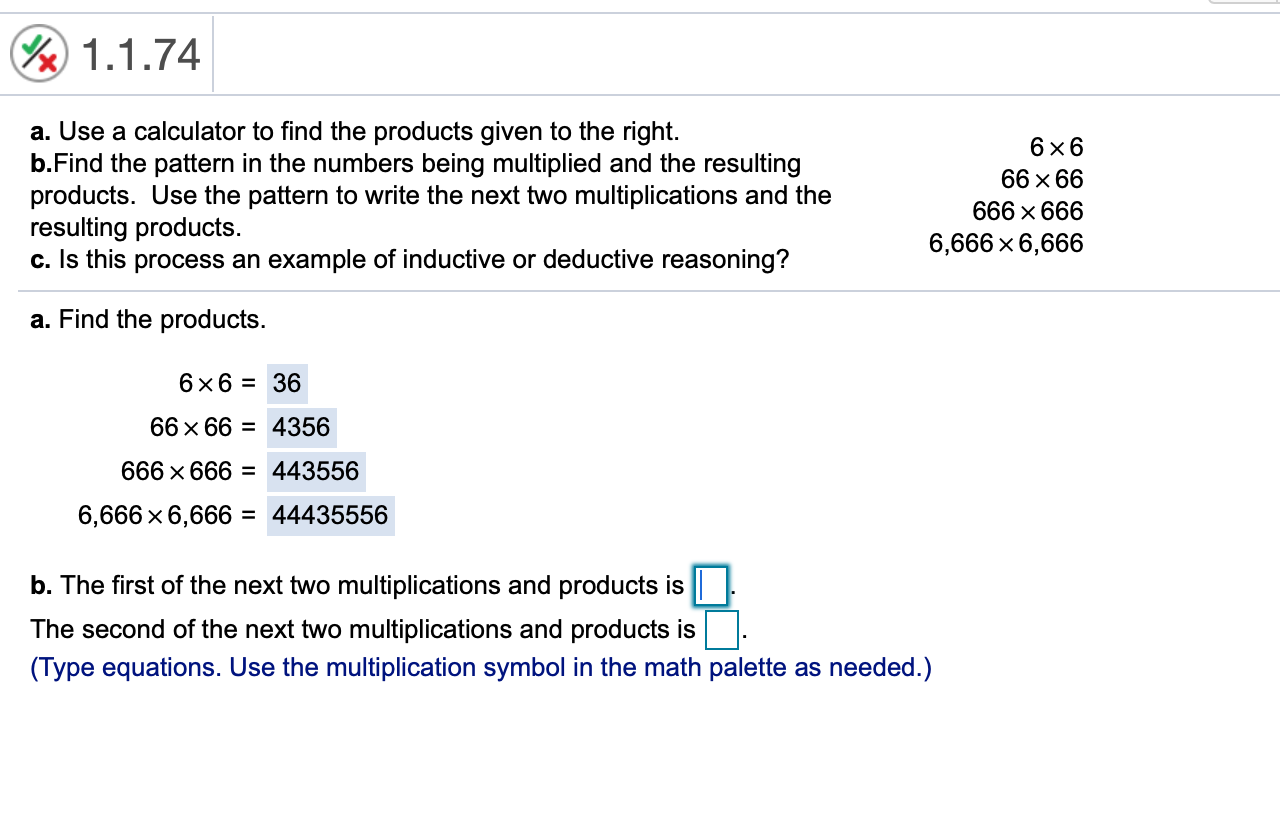Click the "66×66 =" label beside answer 4356
This screenshot has height=830, width=1280.
(x=203, y=427)
